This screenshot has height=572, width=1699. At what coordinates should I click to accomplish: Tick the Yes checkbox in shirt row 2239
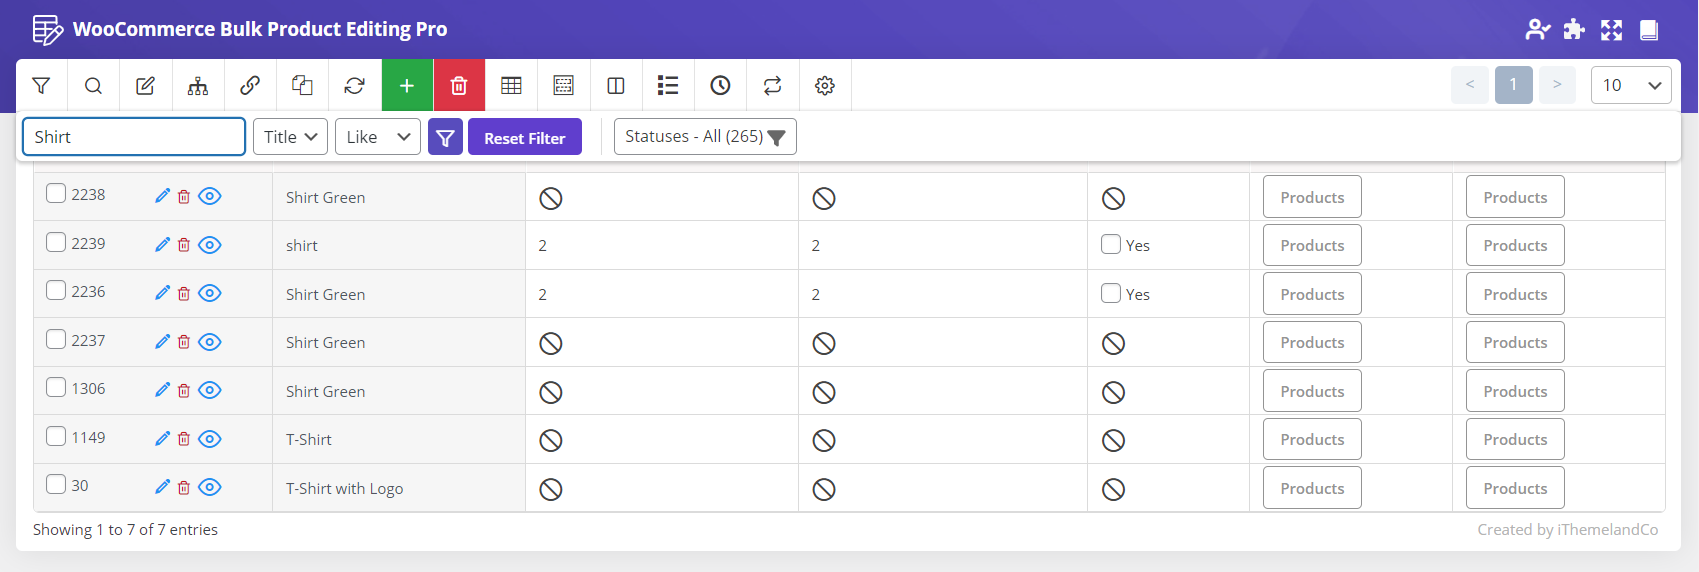coord(1110,245)
